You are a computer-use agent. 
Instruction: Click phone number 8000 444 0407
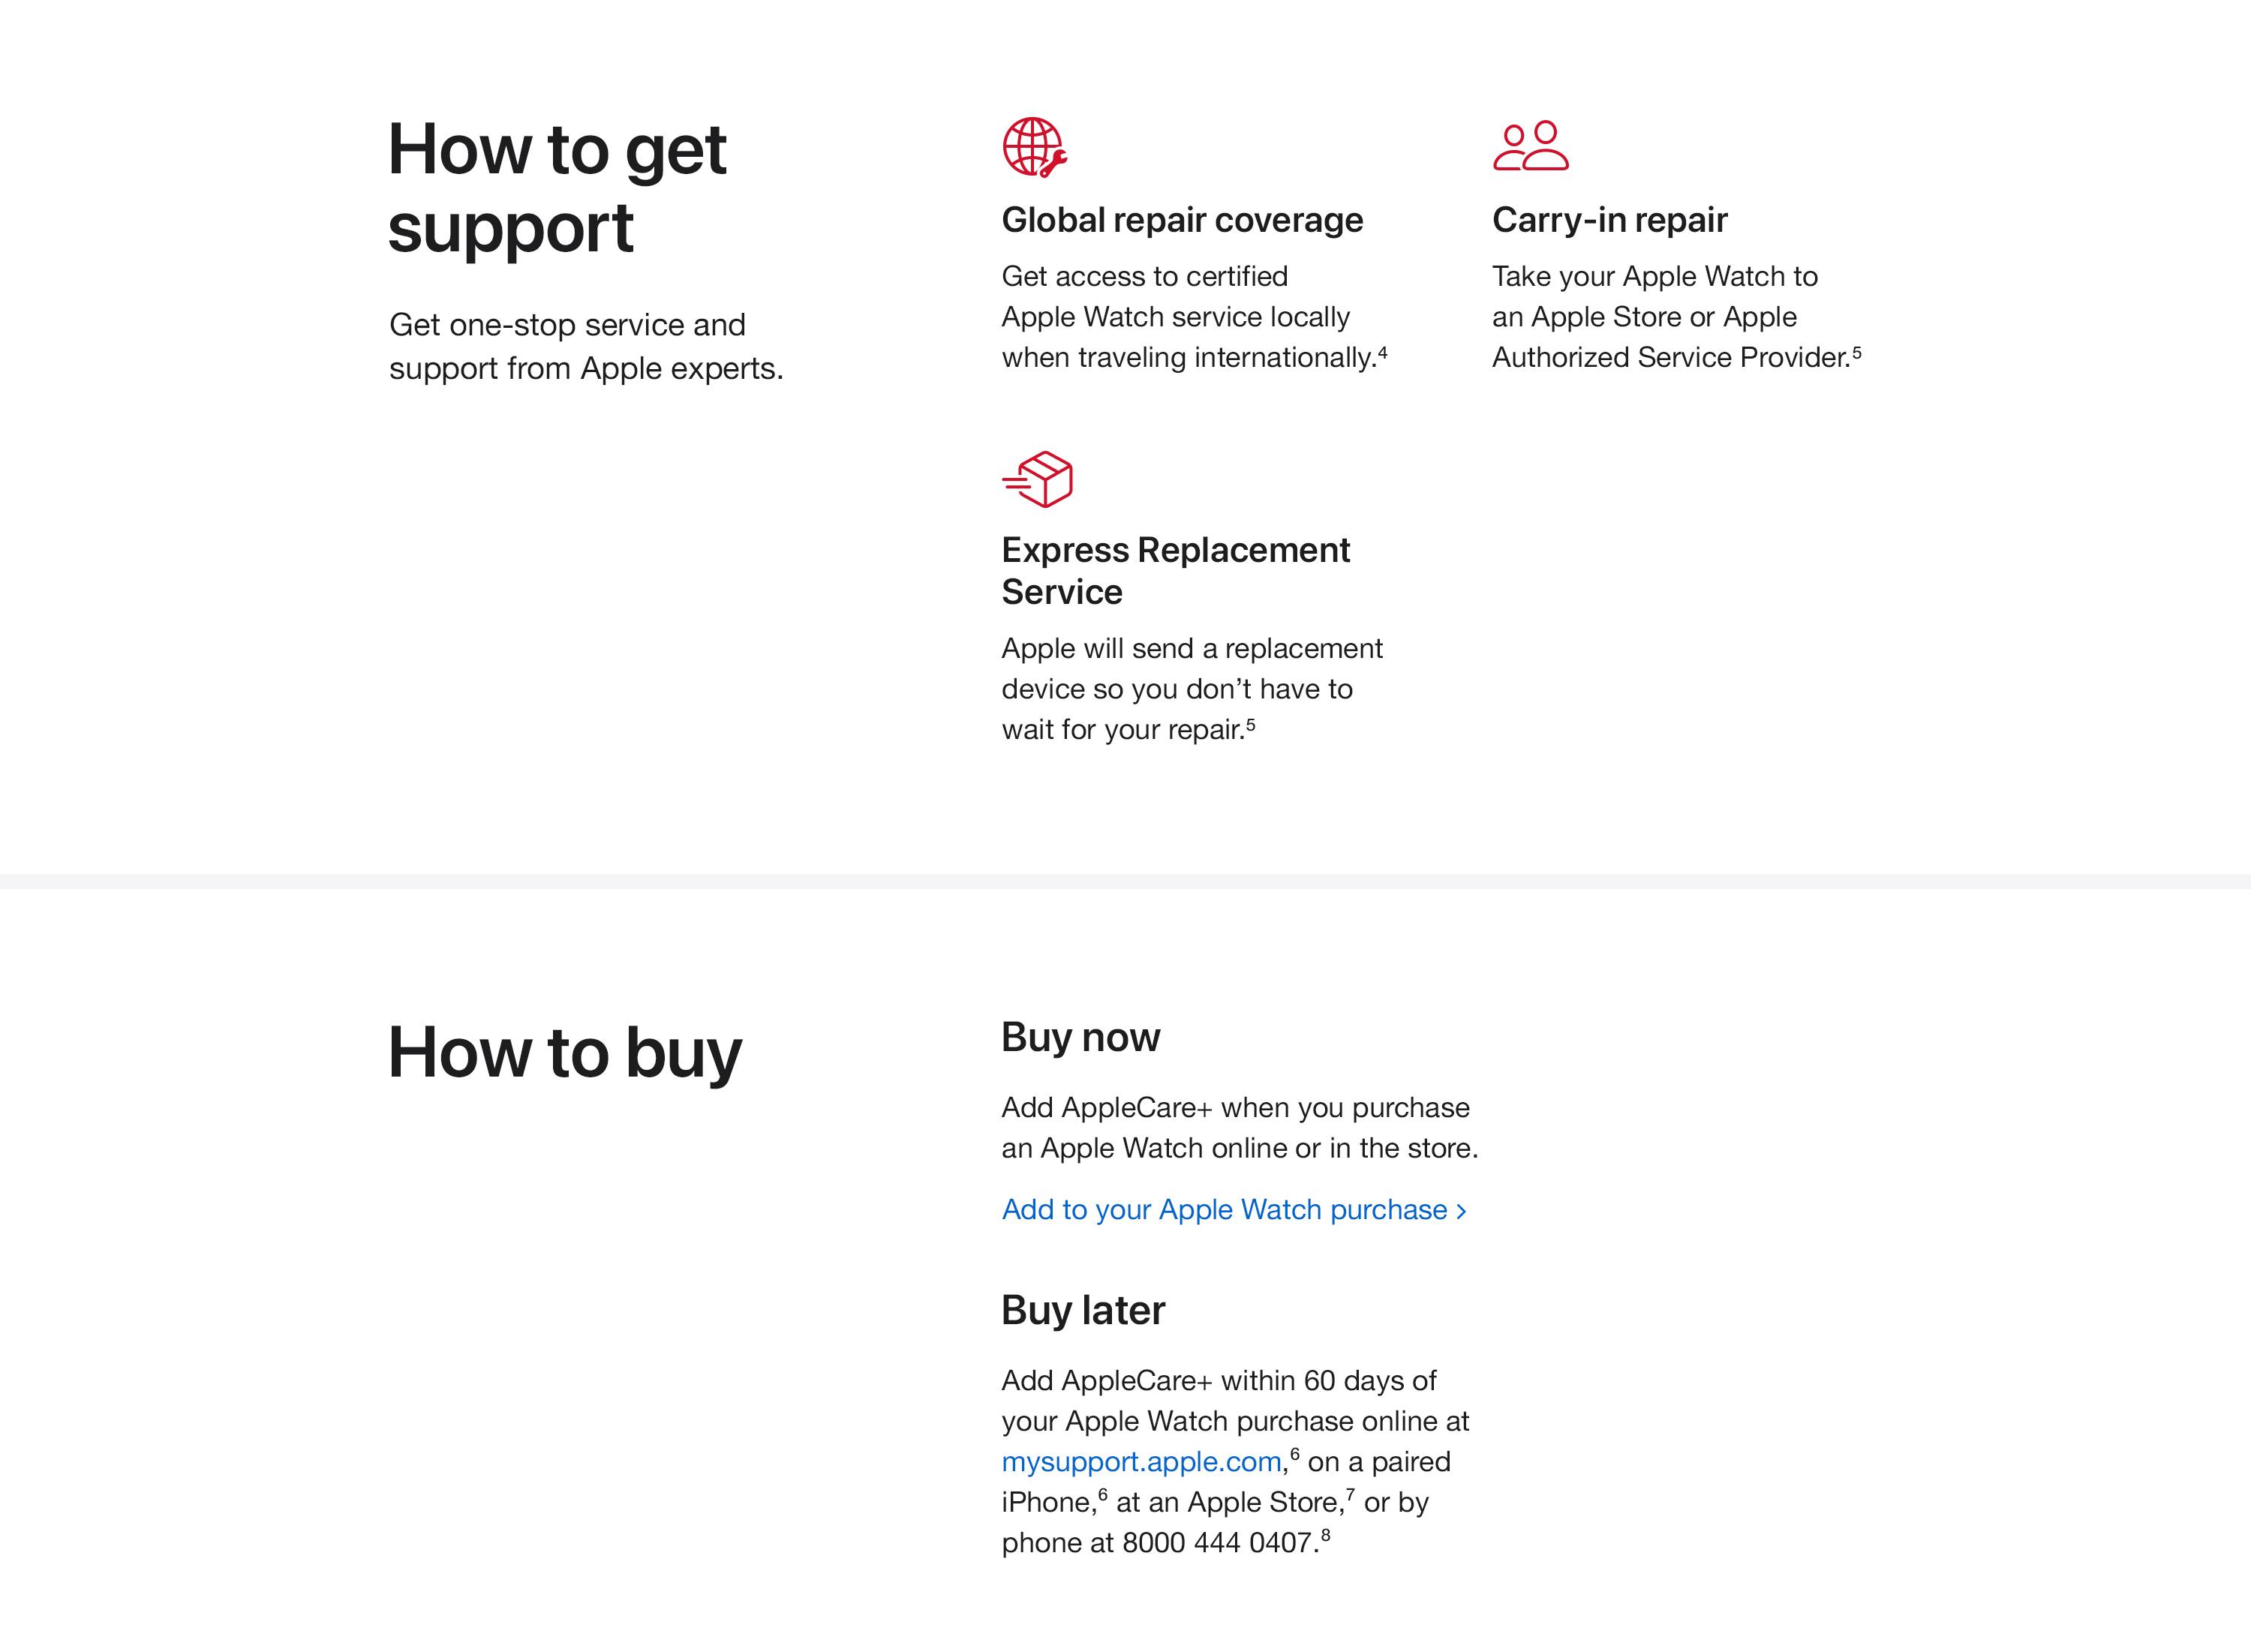coord(1217,1543)
